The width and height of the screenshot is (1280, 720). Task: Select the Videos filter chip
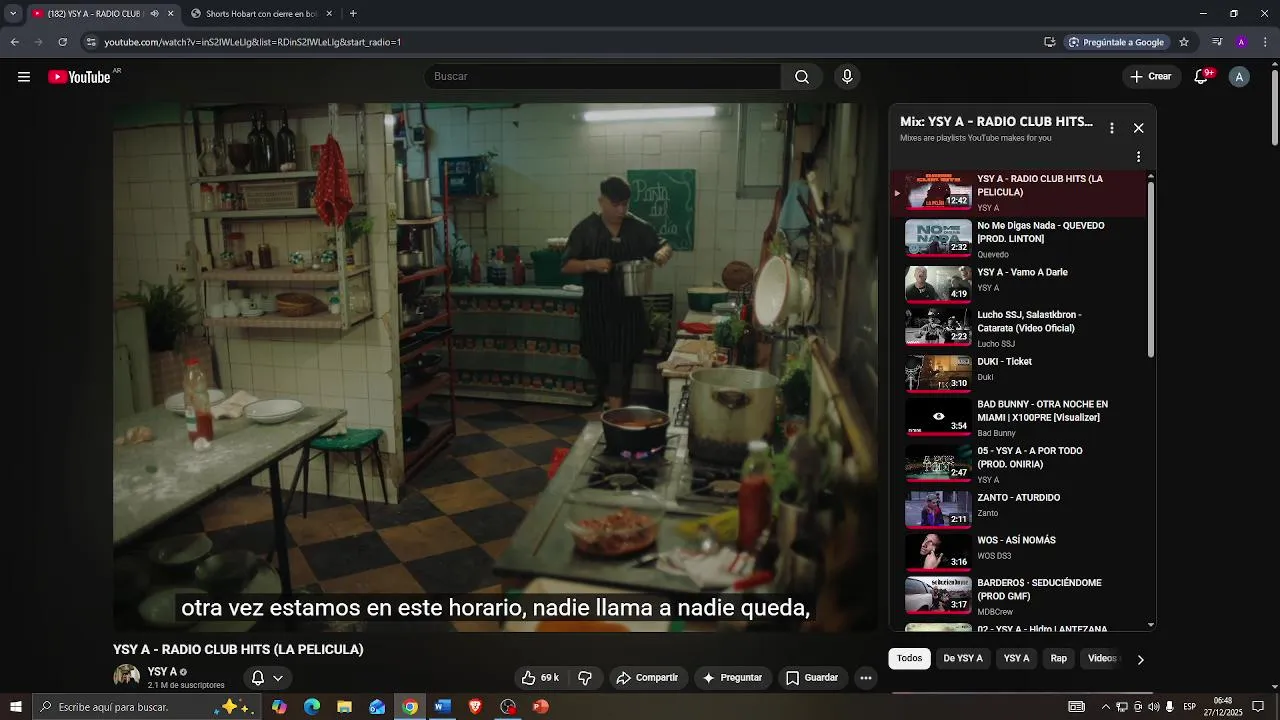[x=1101, y=659]
